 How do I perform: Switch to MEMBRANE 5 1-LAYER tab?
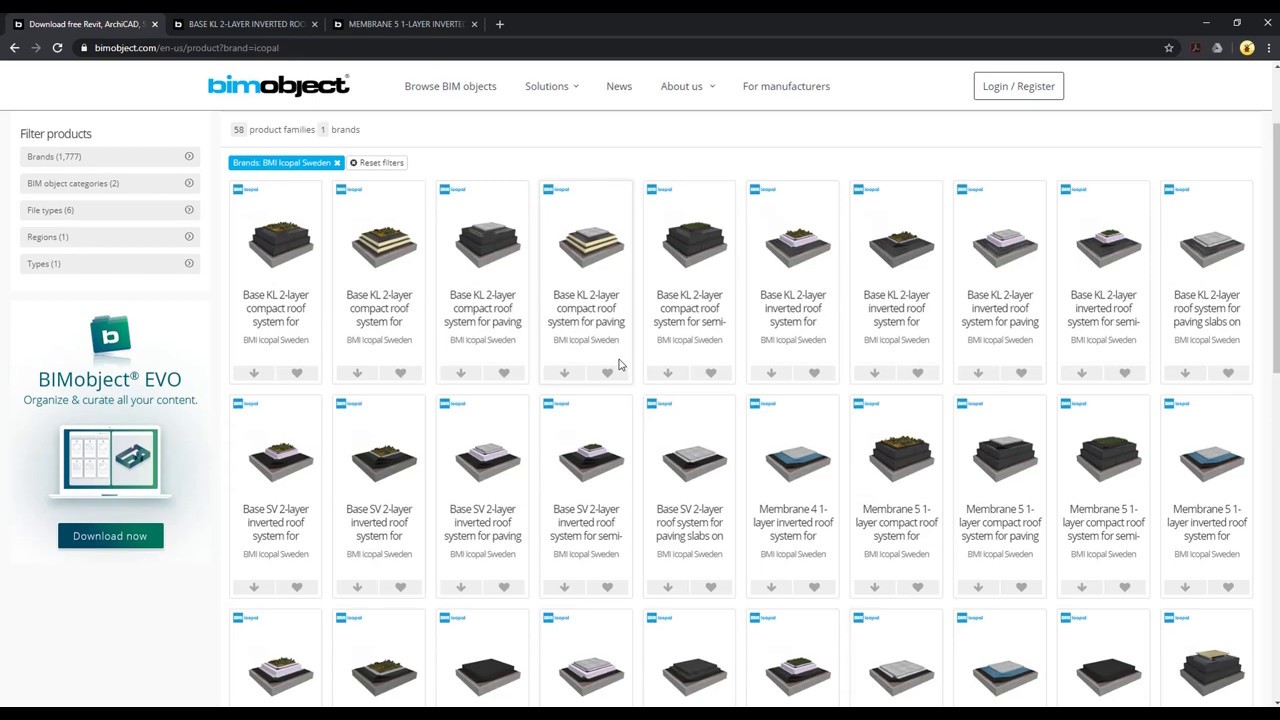[x=405, y=24]
